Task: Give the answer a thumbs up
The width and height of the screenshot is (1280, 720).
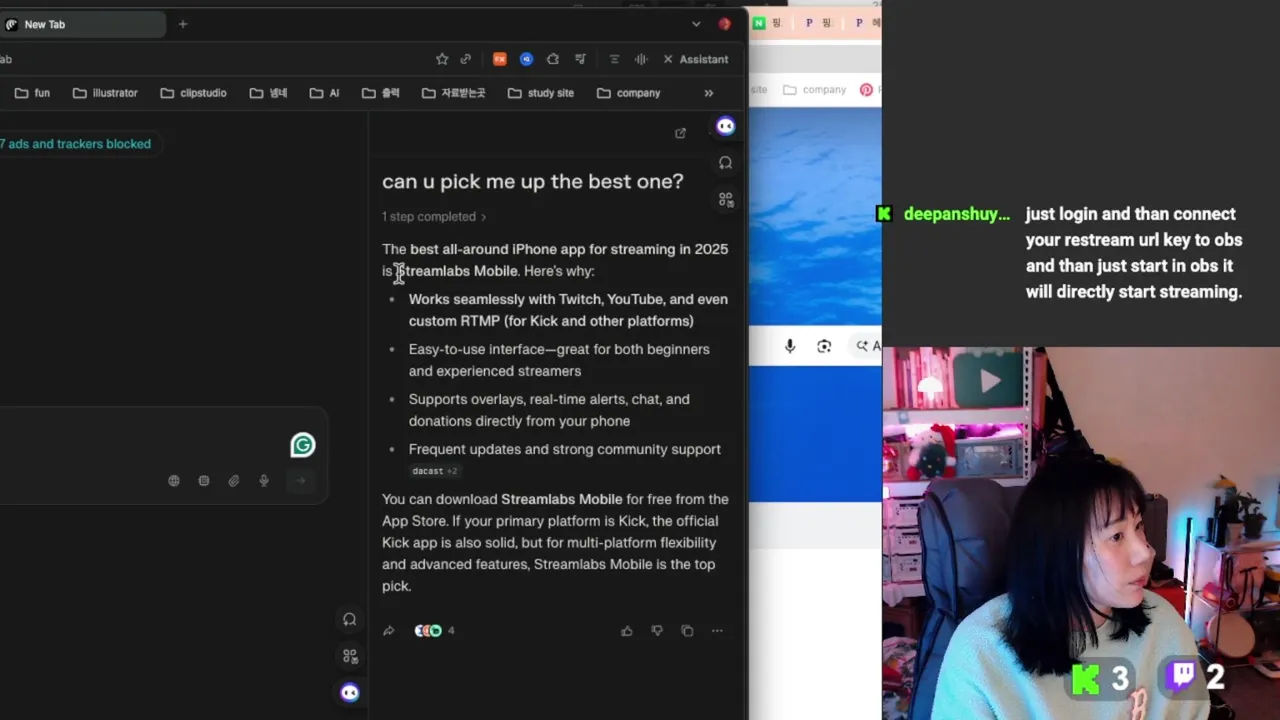Action: tap(627, 631)
